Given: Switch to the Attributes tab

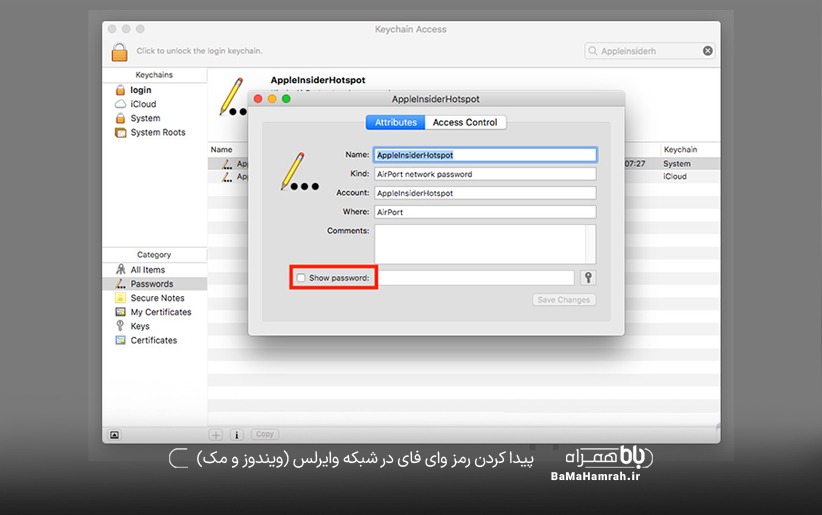Looking at the screenshot, I should [395, 122].
